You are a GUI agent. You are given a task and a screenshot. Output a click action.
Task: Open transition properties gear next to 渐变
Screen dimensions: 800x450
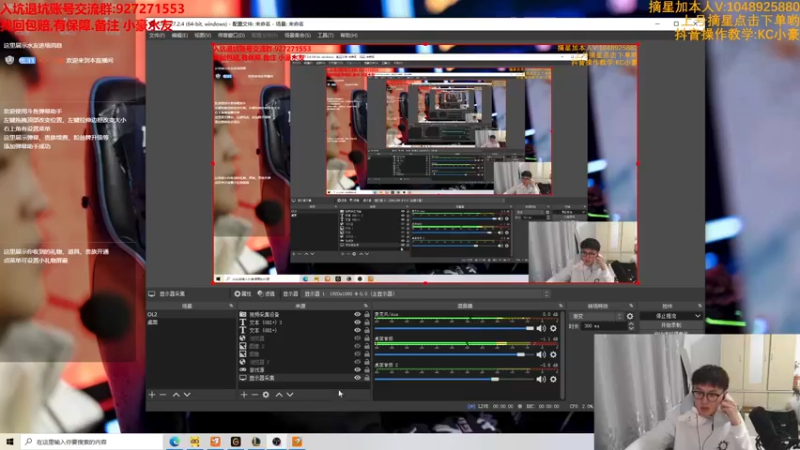click(630, 316)
